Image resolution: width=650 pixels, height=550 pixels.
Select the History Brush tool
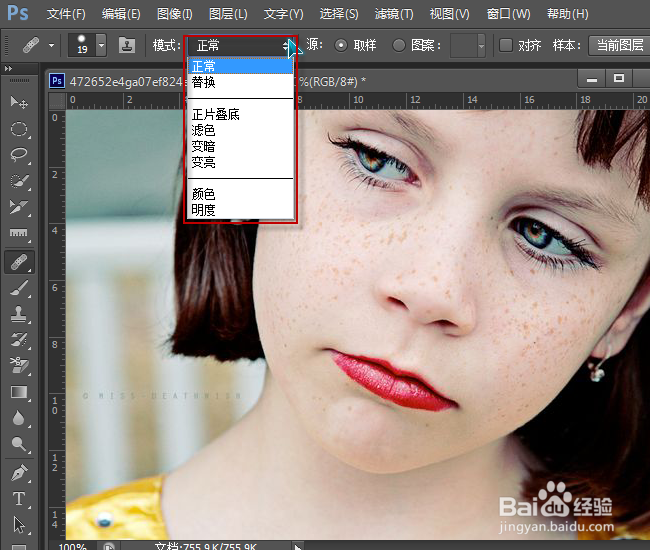tap(19, 340)
